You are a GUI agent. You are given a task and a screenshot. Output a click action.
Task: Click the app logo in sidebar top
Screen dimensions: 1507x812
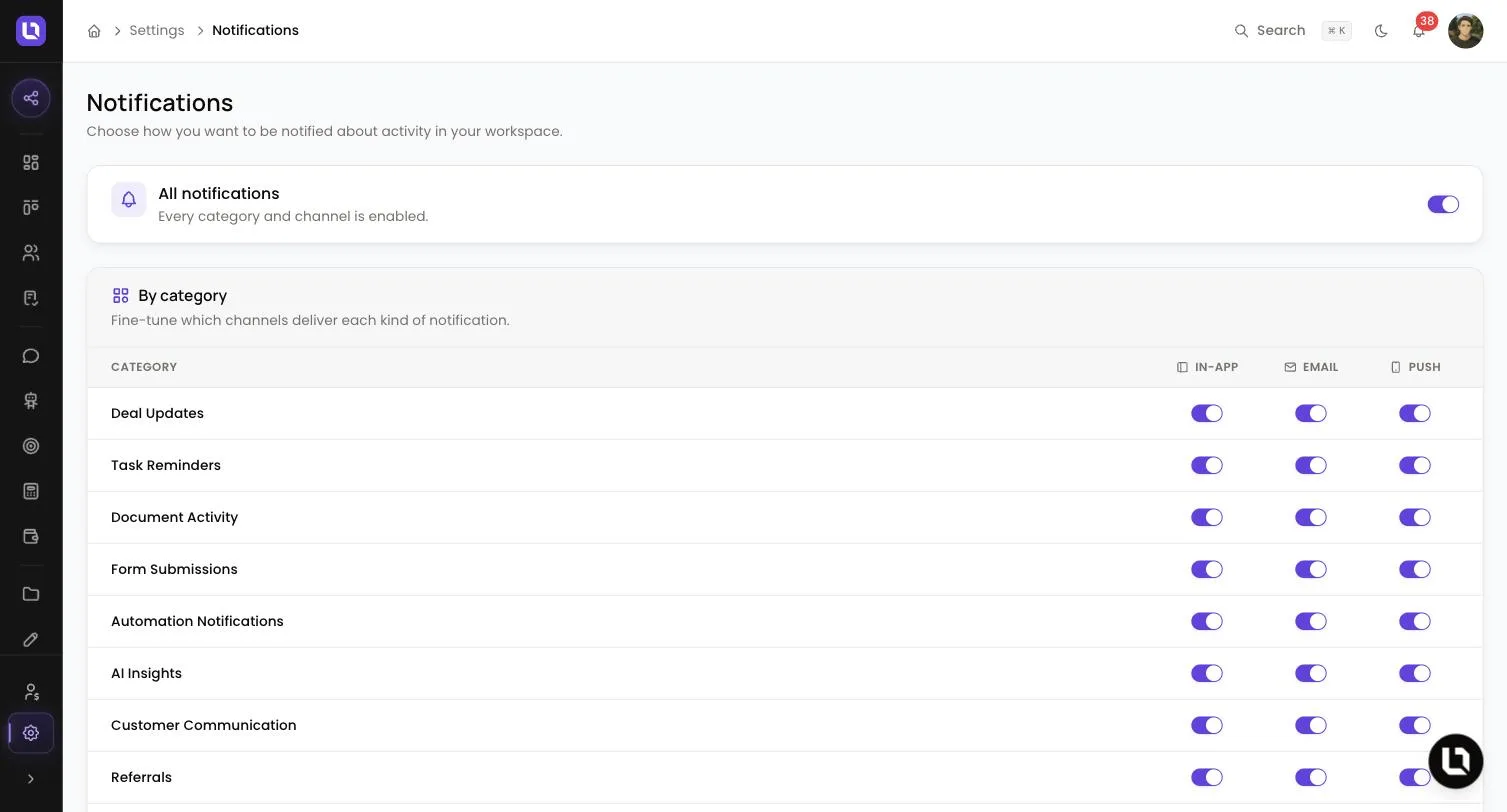pyautogui.click(x=31, y=31)
